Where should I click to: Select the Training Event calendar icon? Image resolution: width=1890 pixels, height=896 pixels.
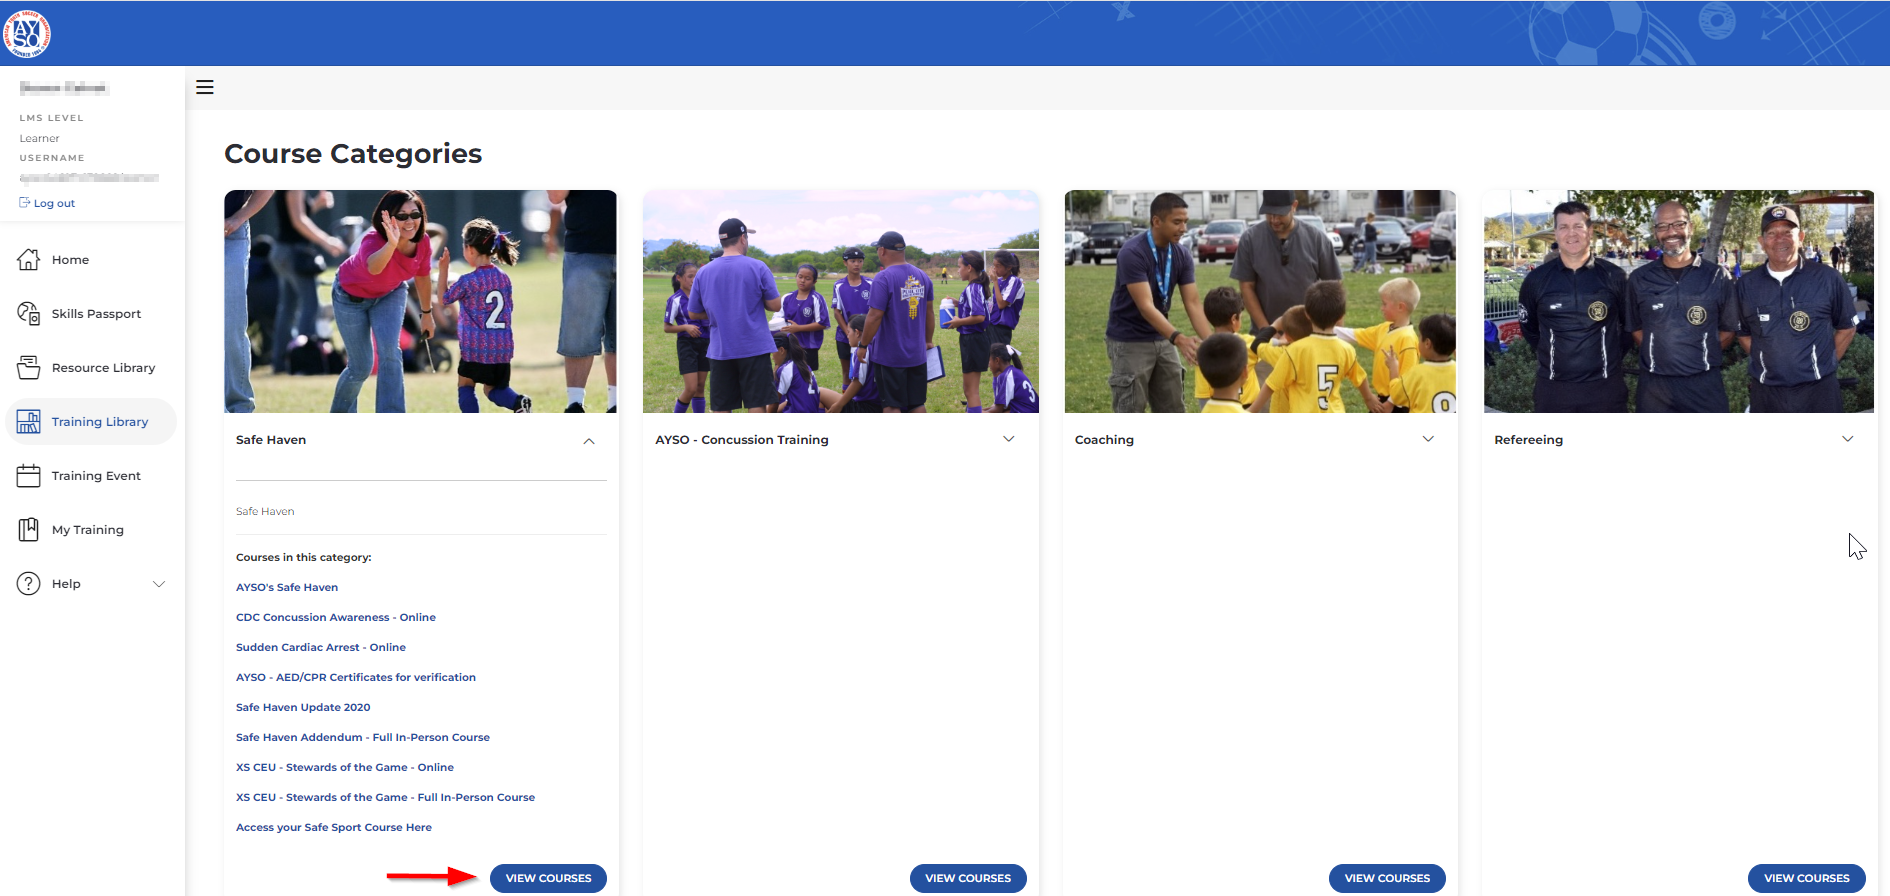click(x=28, y=476)
